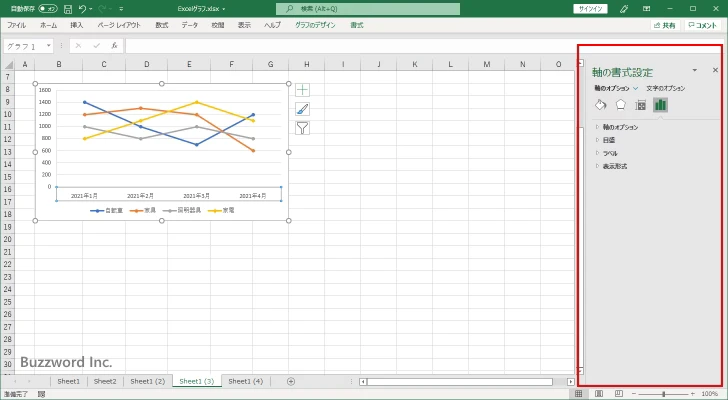This screenshot has height=400, width=728.
Task: Click the insert function fx icon
Action: click(x=114, y=45)
